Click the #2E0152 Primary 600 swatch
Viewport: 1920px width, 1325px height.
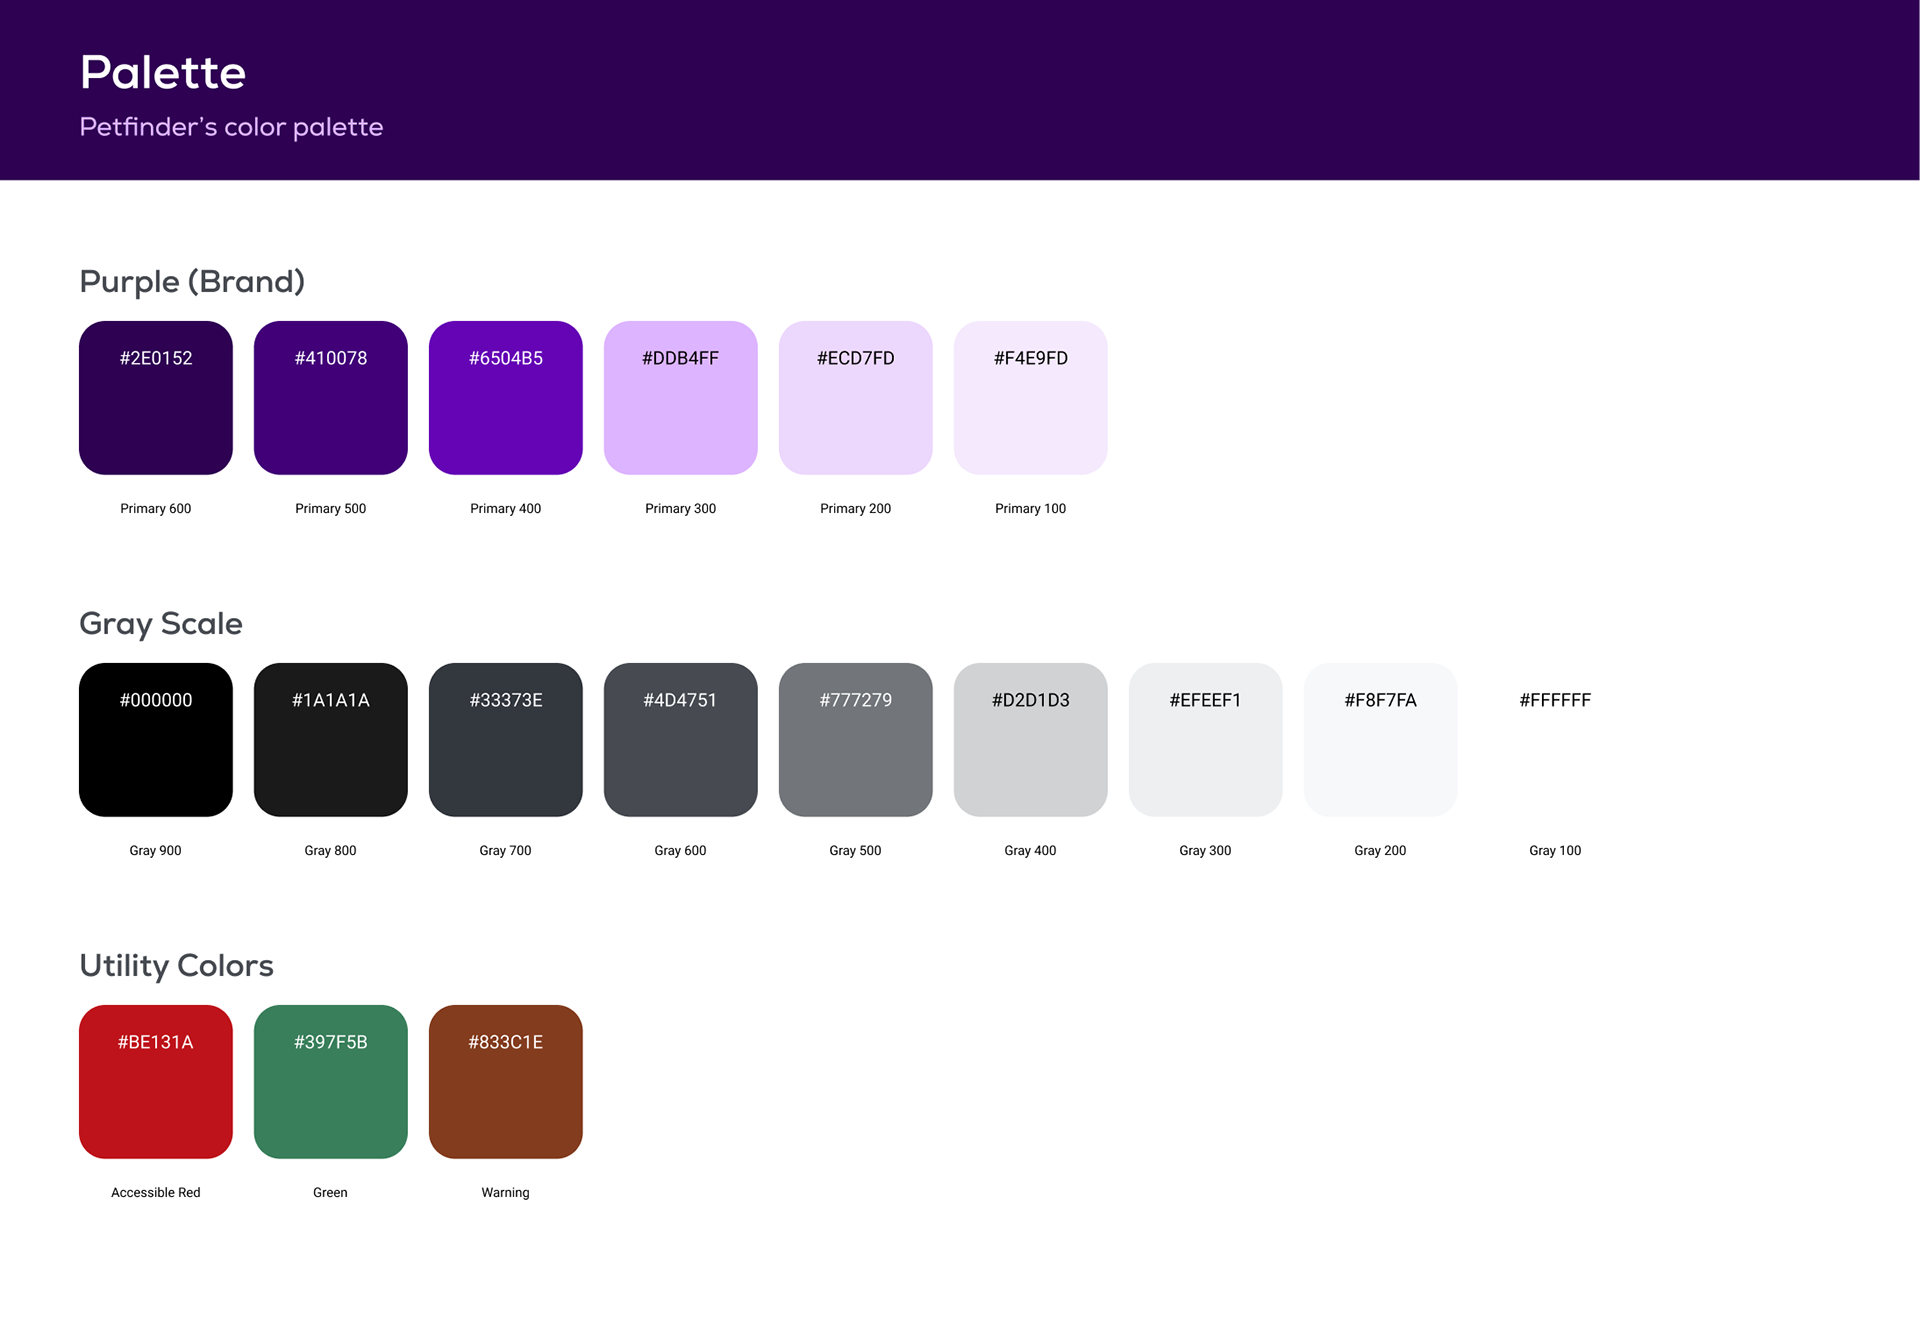(156, 398)
